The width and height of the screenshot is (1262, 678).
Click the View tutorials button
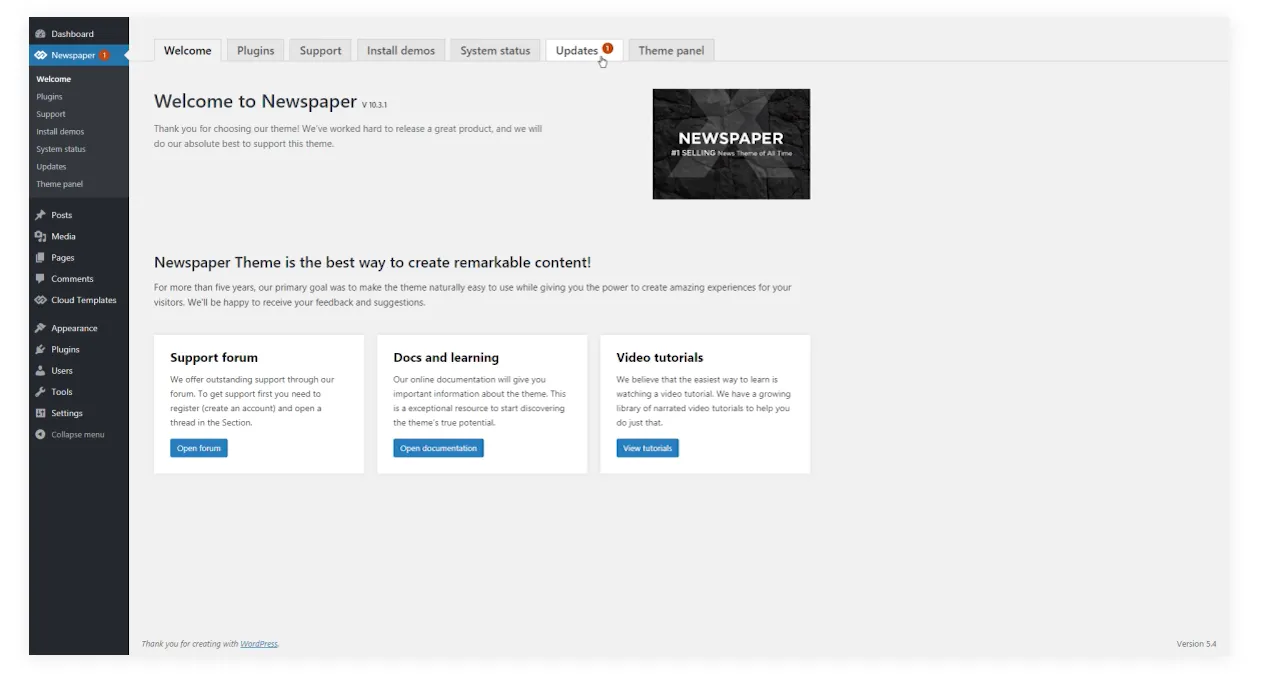(x=647, y=448)
